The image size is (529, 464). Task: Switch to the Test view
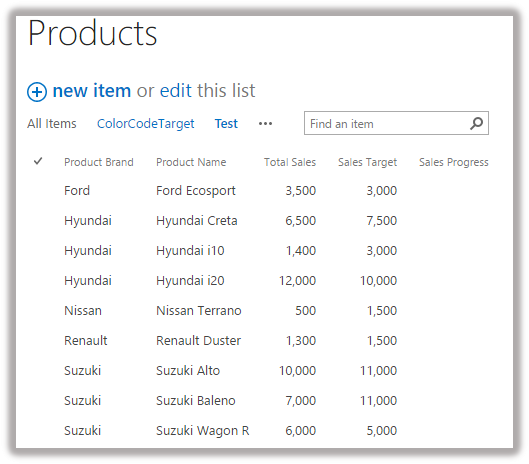coord(226,124)
